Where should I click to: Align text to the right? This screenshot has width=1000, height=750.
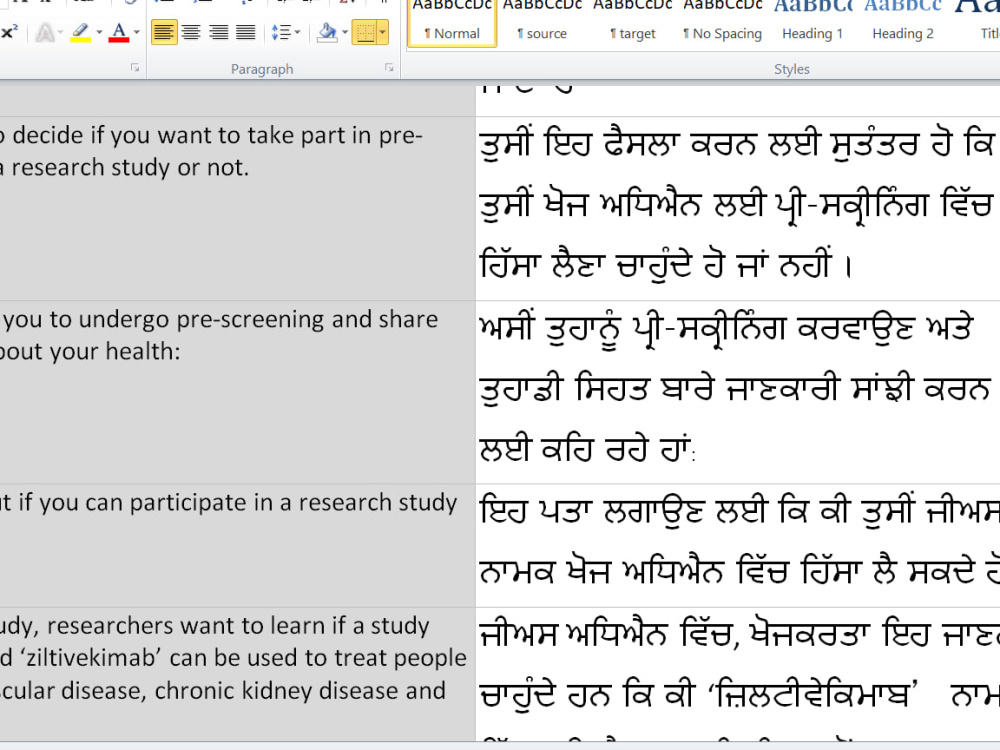pos(218,32)
